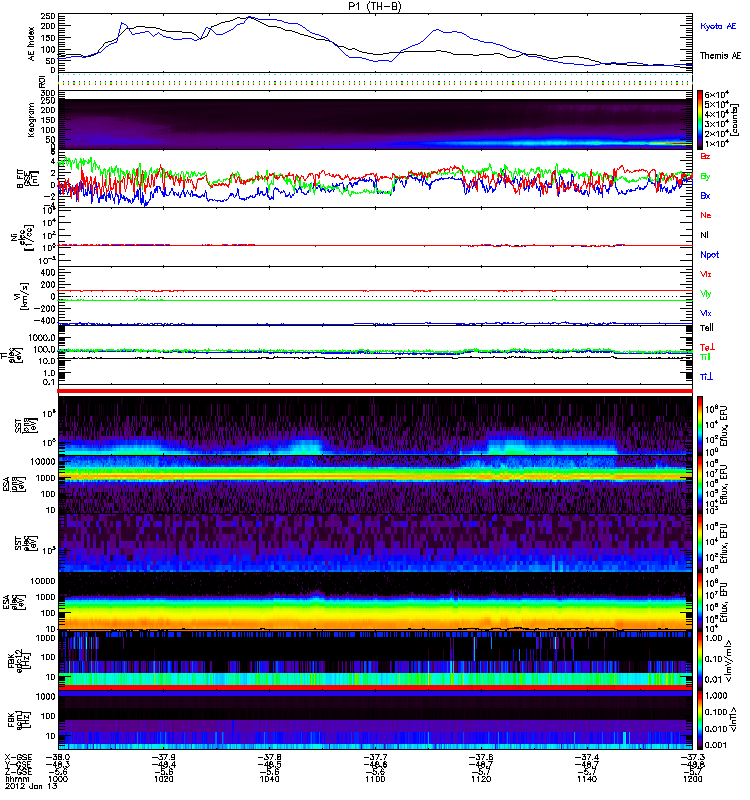Click the date label 2012 Jan 13
The height and width of the screenshot is (800, 750).
(31, 786)
